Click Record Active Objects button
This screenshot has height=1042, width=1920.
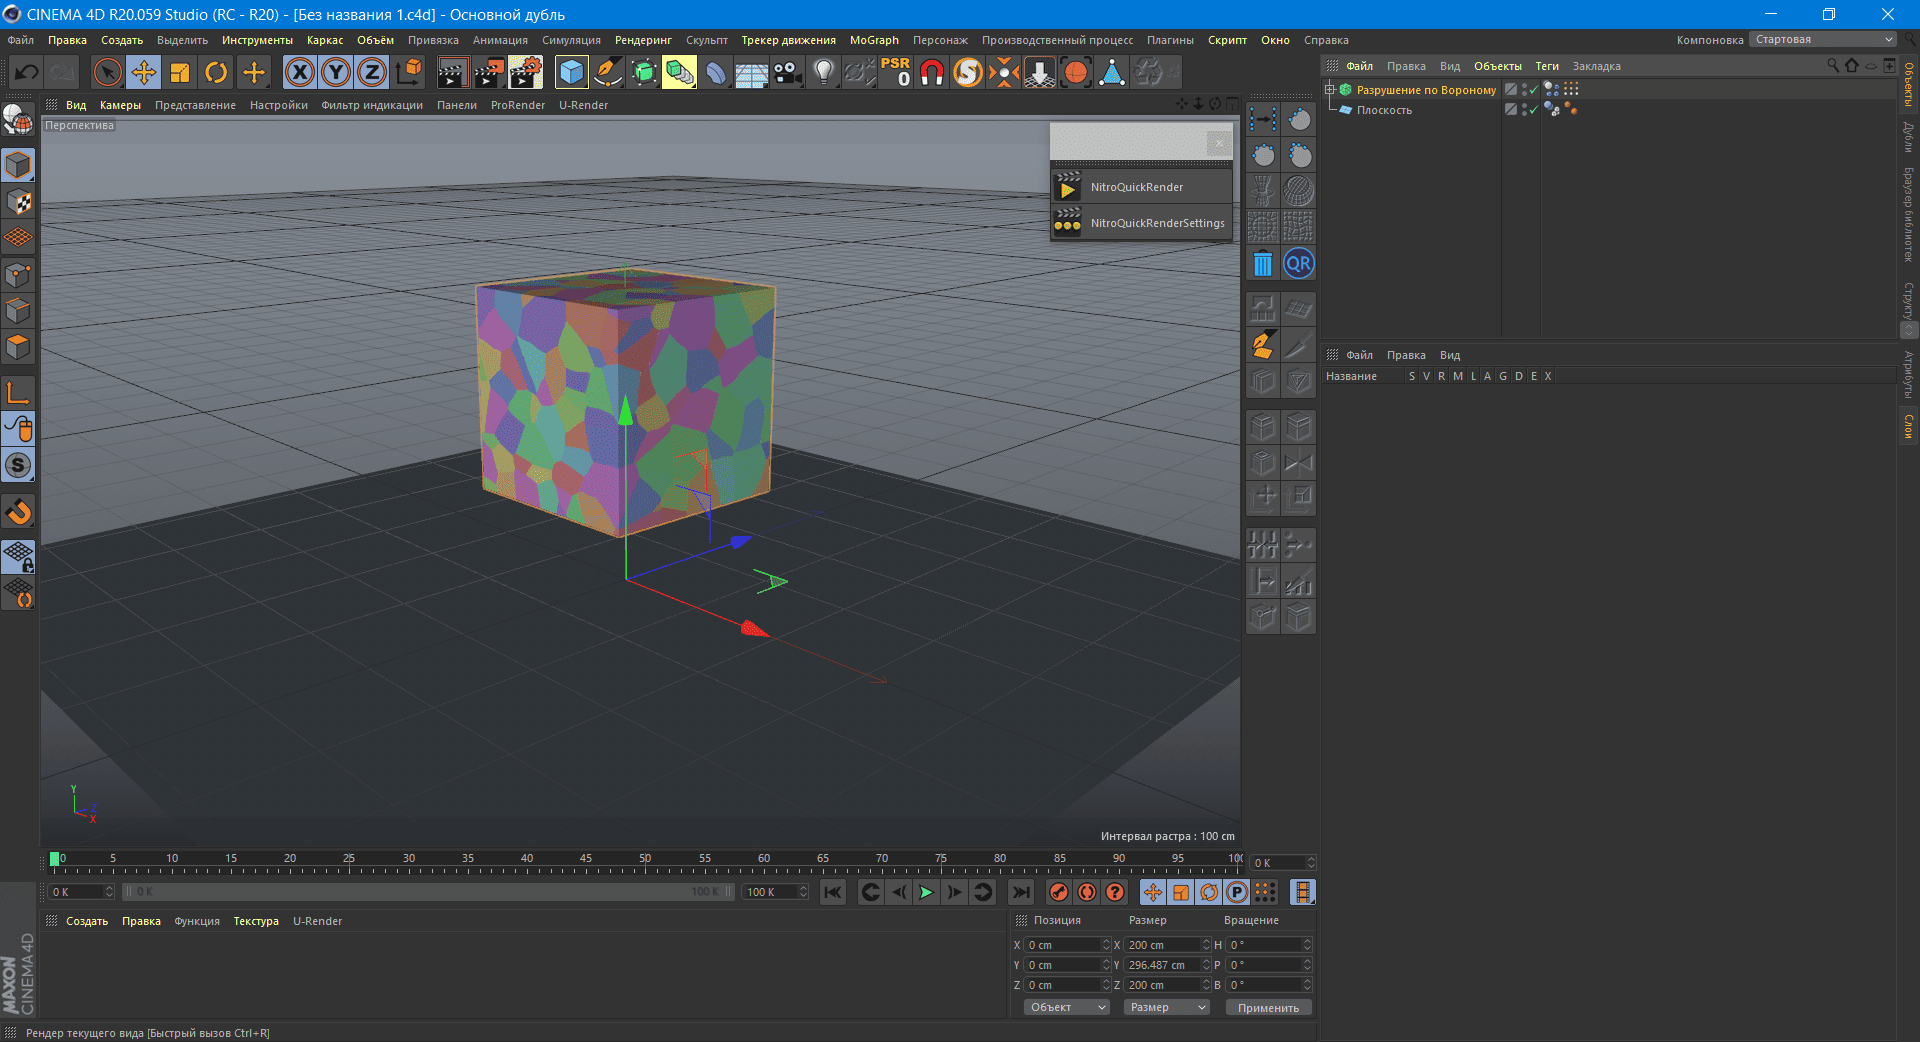(1059, 892)
